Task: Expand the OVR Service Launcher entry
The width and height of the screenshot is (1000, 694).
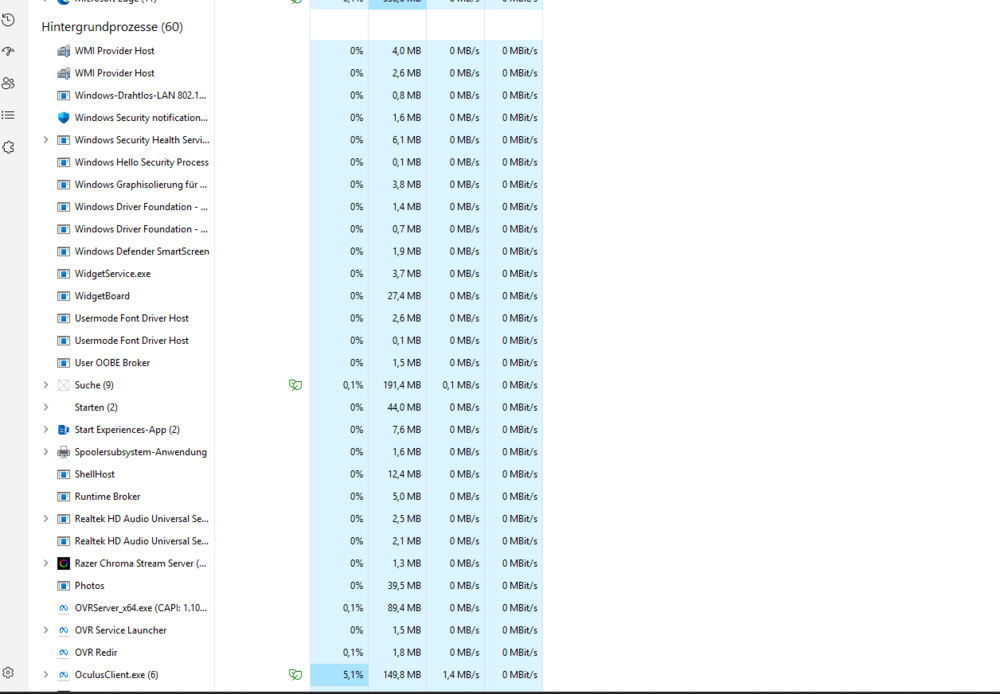Action: tap(45, 630)
